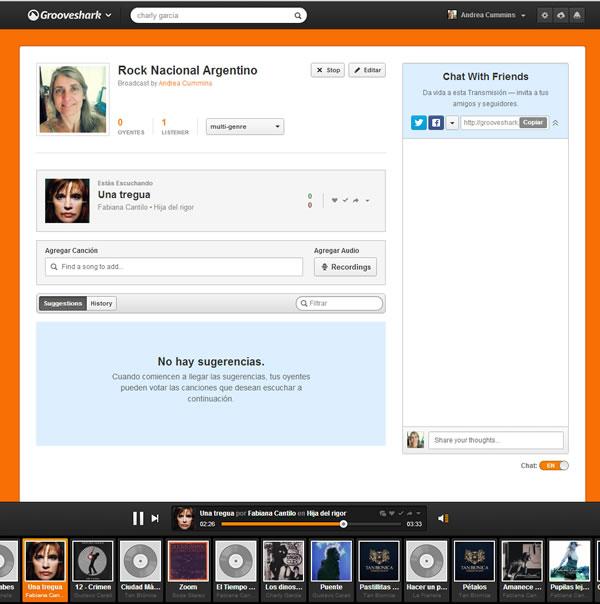Click small album art in player bar
Viewport: 600px width, 604px height.
click(x=184, y=518)
